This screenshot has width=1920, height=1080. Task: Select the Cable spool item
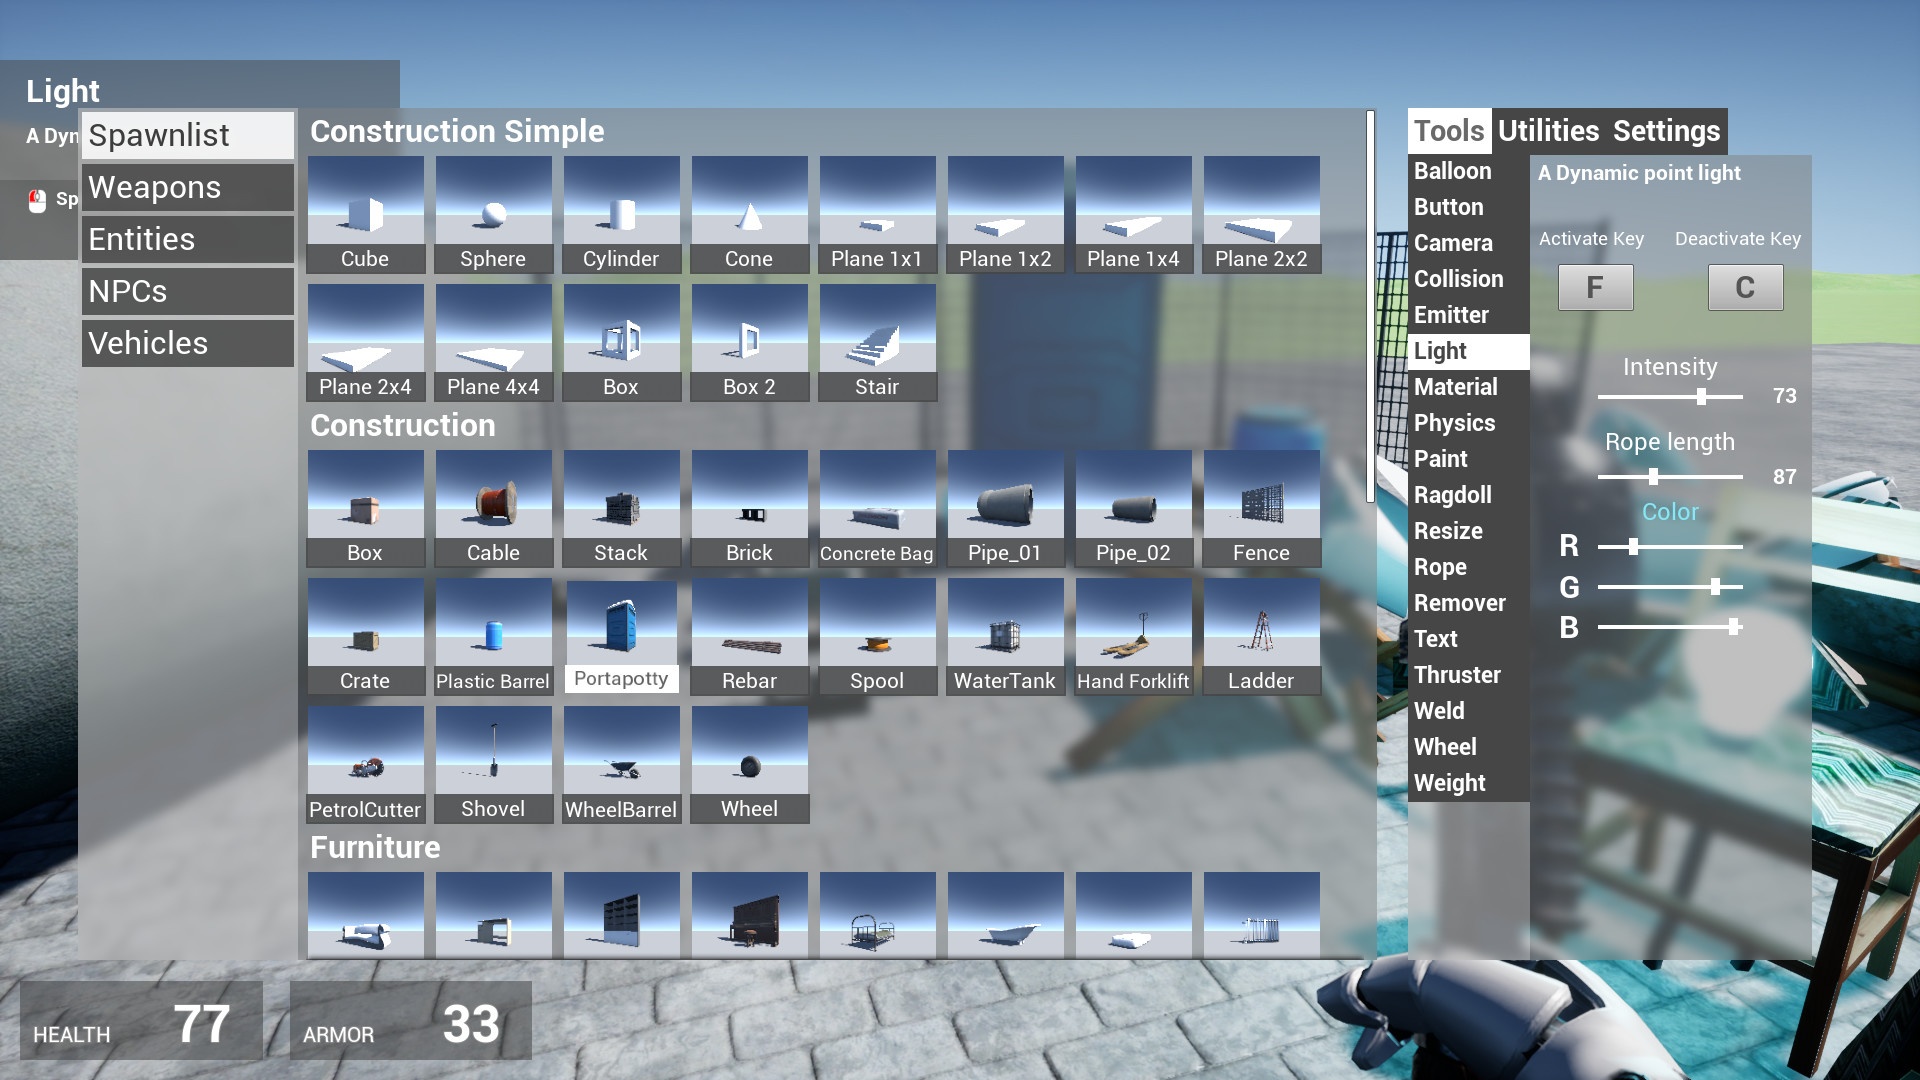[x=493, y=508]
